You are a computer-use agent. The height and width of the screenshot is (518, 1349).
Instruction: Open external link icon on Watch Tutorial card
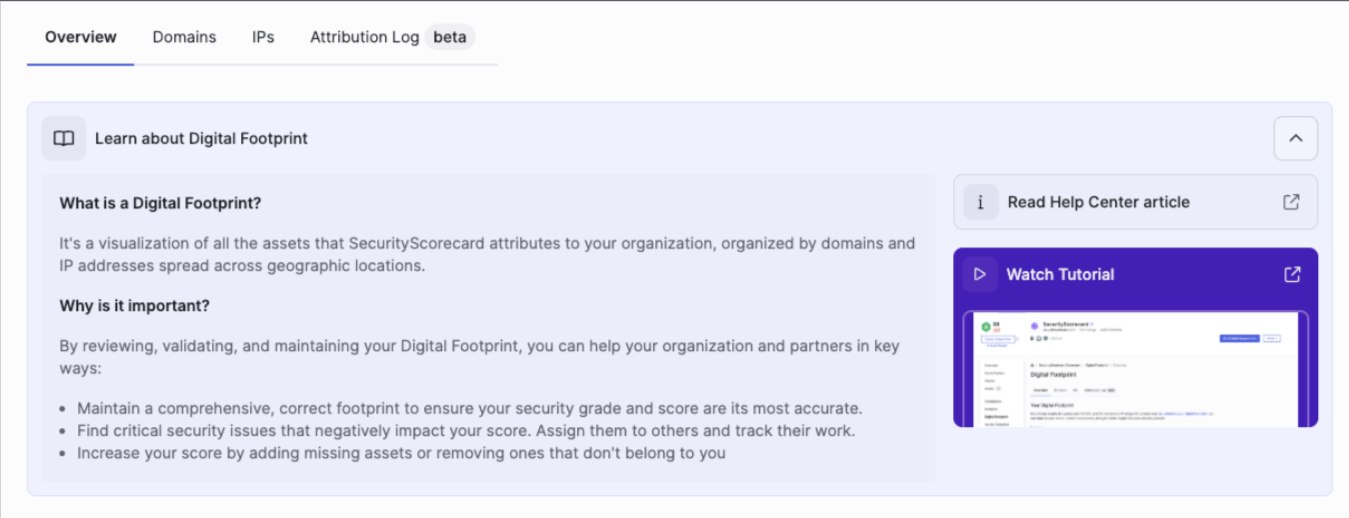point(1292,274)
